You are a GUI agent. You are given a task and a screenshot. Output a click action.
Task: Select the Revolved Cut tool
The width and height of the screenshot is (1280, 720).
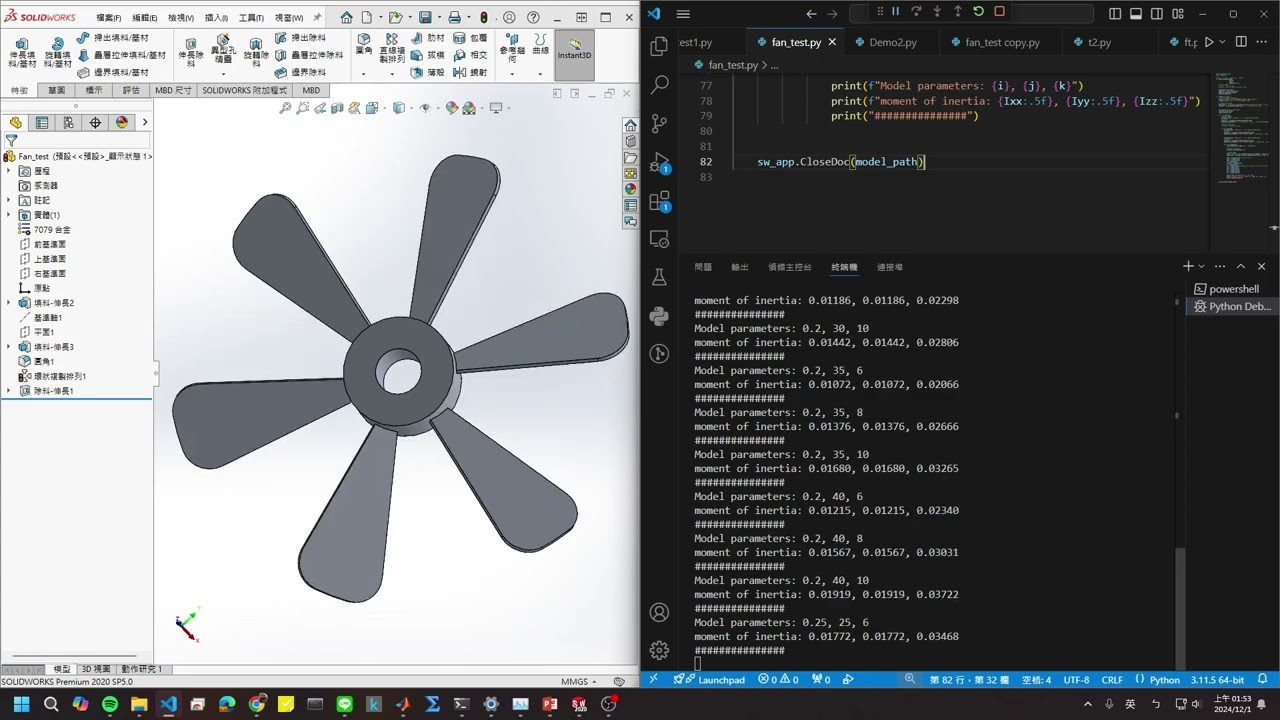256,50
